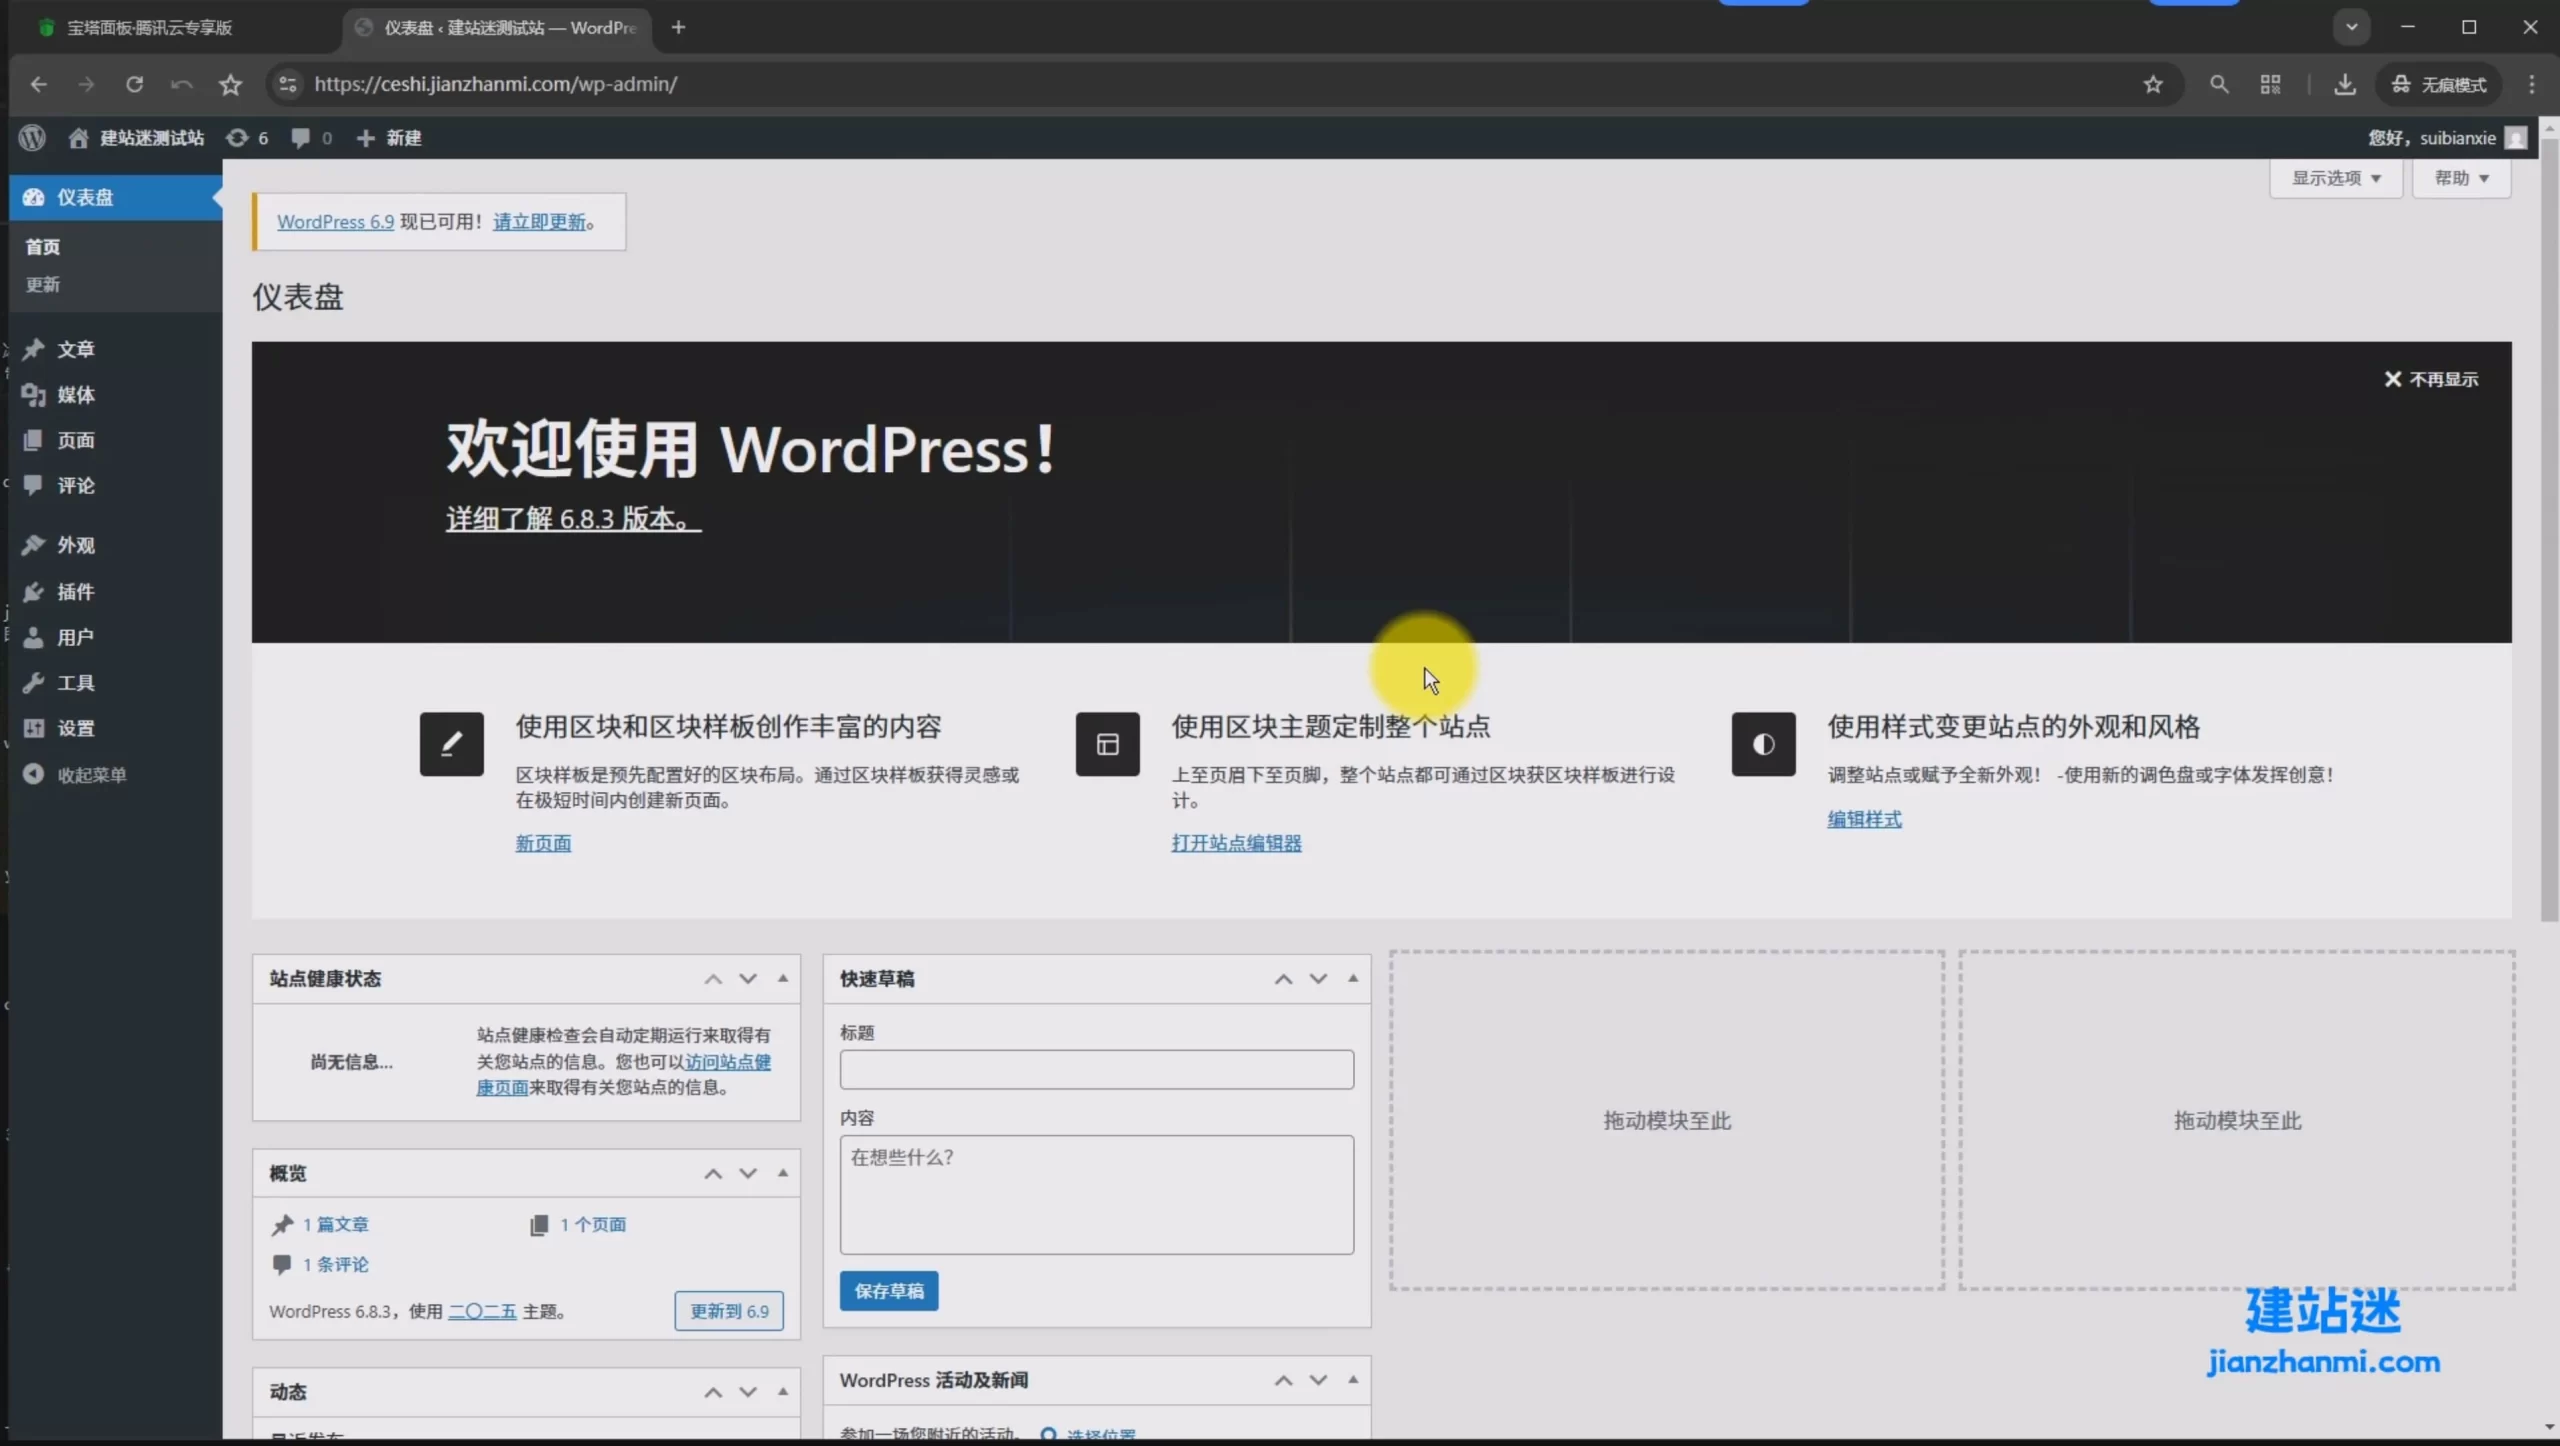The height and width of the screenshot is (1446, 2560).
Task: Expand the 显示选项 screen options dropdown
Action: [x=2336, y=178]
